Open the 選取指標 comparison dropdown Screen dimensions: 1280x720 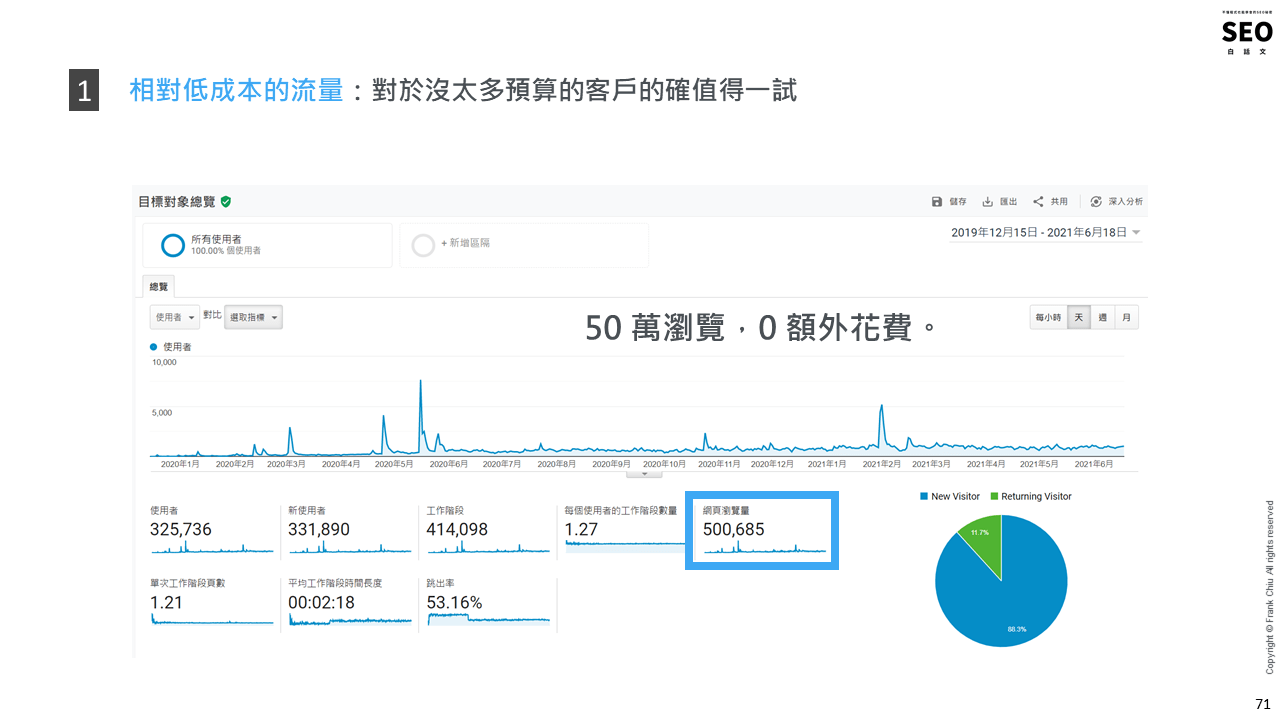click(254, 317)
